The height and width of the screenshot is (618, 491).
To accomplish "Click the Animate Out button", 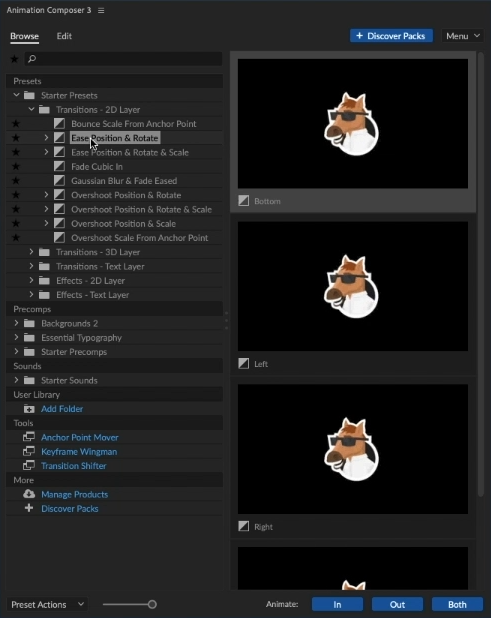I will point(397,604).
